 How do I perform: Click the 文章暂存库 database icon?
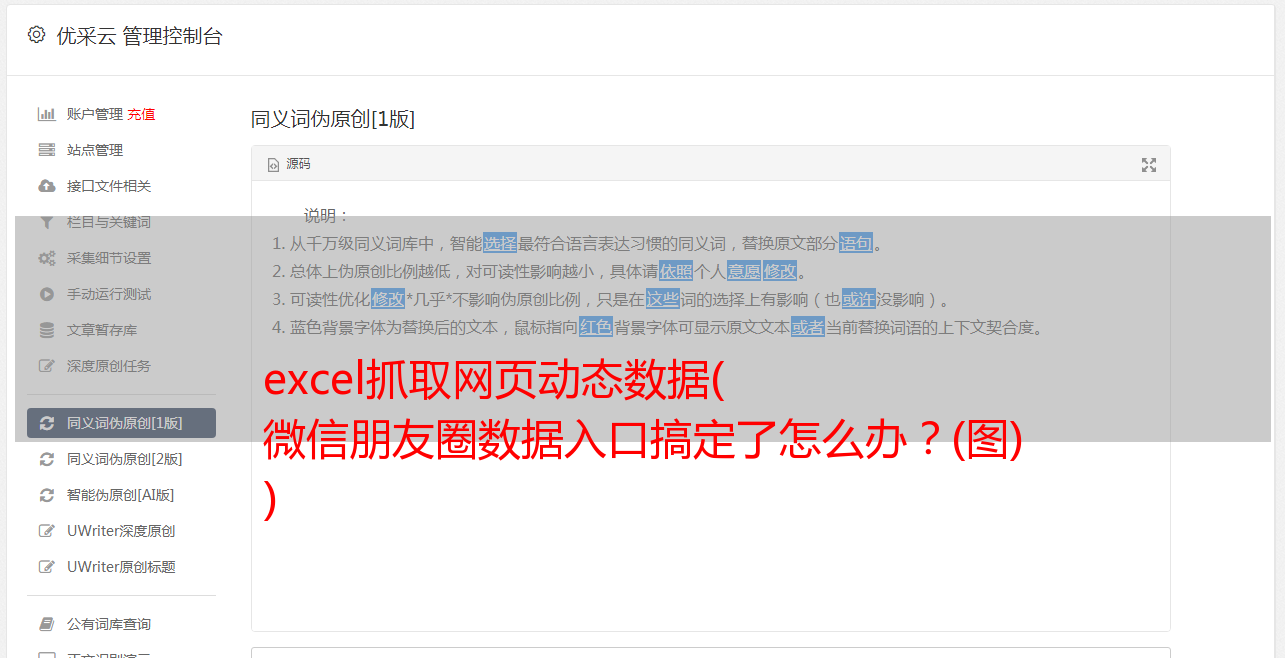(46, 330)
